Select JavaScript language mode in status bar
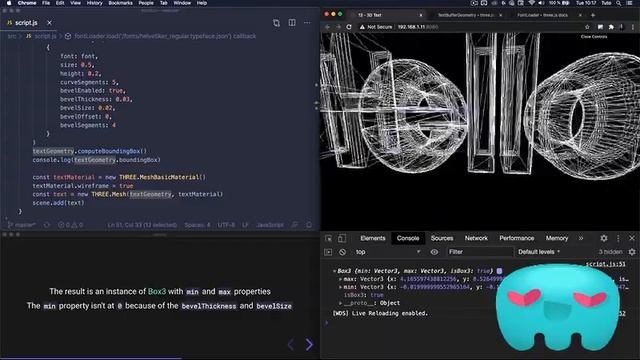 click(269, 225)
